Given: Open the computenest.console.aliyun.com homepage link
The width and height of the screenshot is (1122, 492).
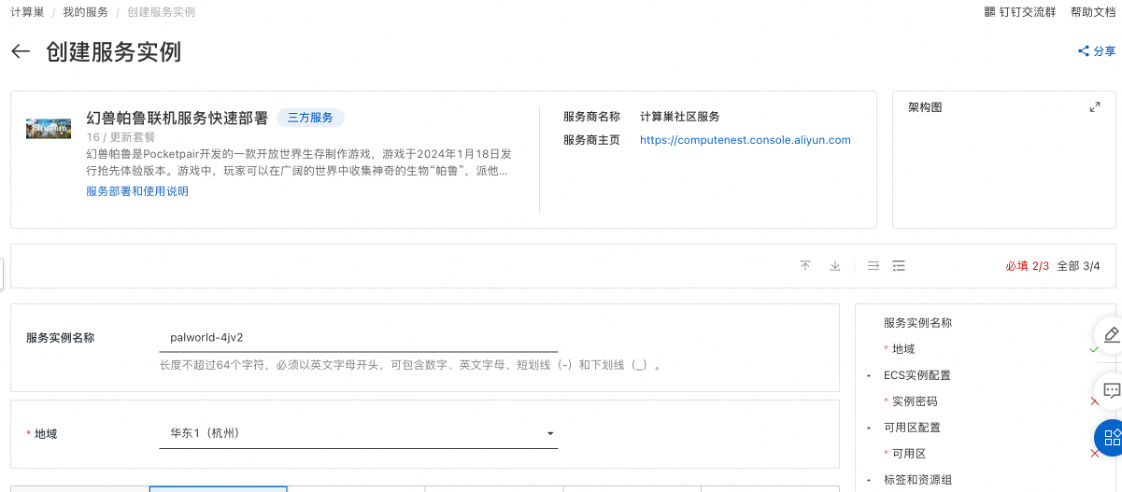Looking at the screenshot, I should point(745,140).
